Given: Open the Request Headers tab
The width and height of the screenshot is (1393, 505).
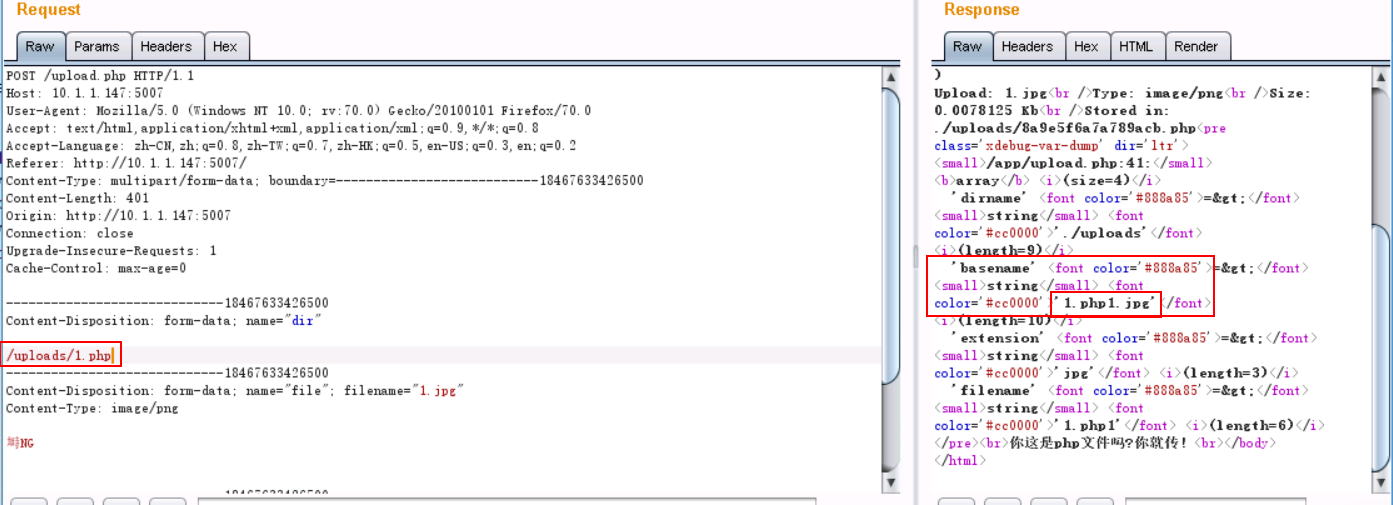Looking at the screenshot, I should point(166,46).
